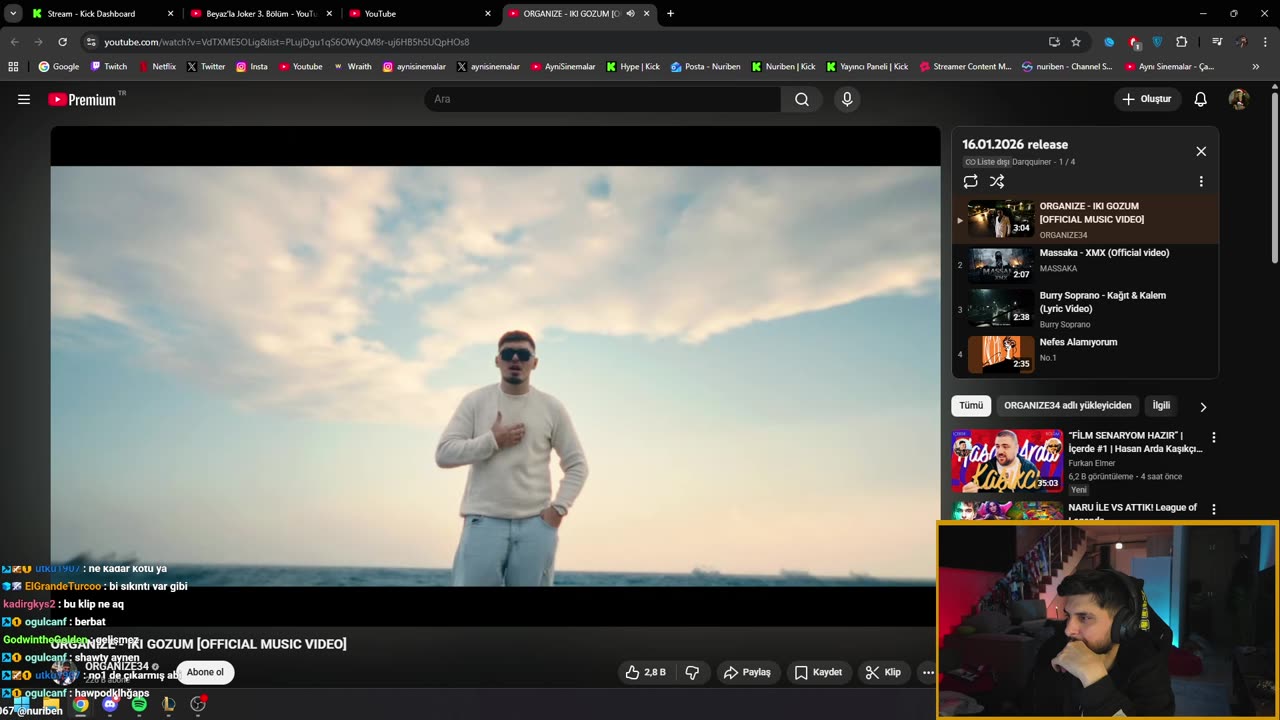Open the playlist three-dot options menu
This screenshot has height=720, width=1280.
click(x=1201, y=181)
